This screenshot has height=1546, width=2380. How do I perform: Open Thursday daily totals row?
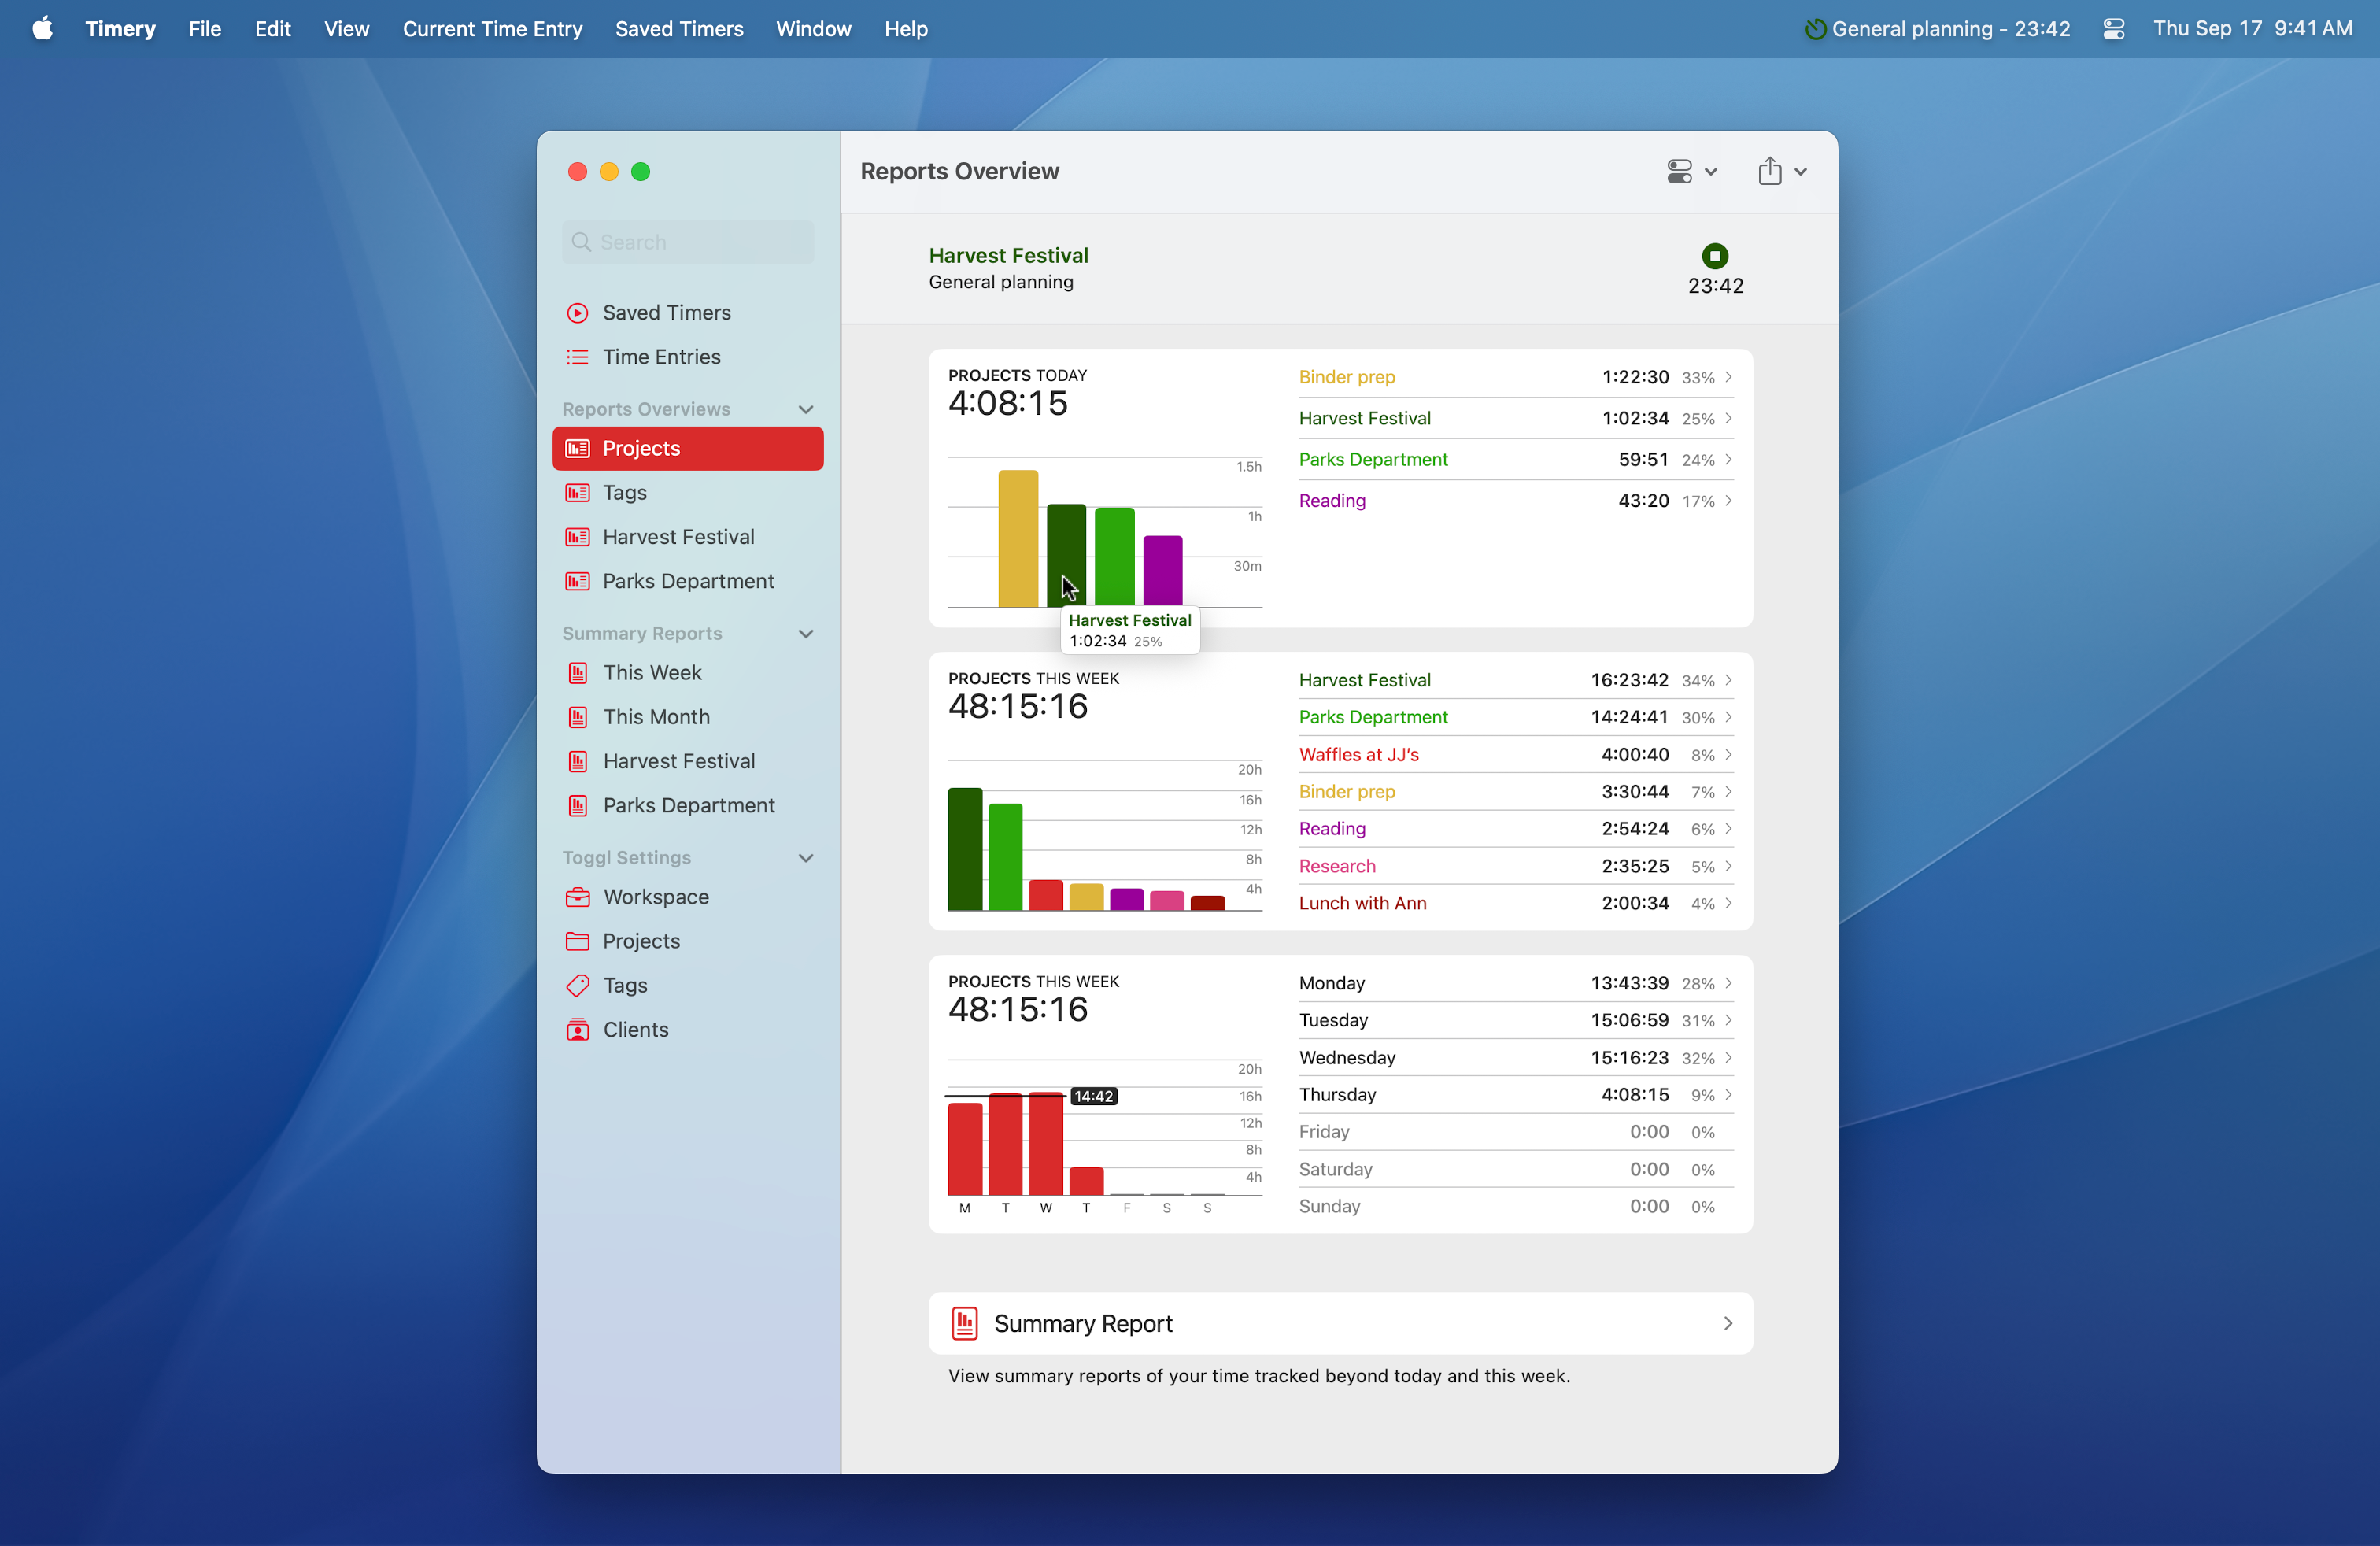(1515, 1095)
